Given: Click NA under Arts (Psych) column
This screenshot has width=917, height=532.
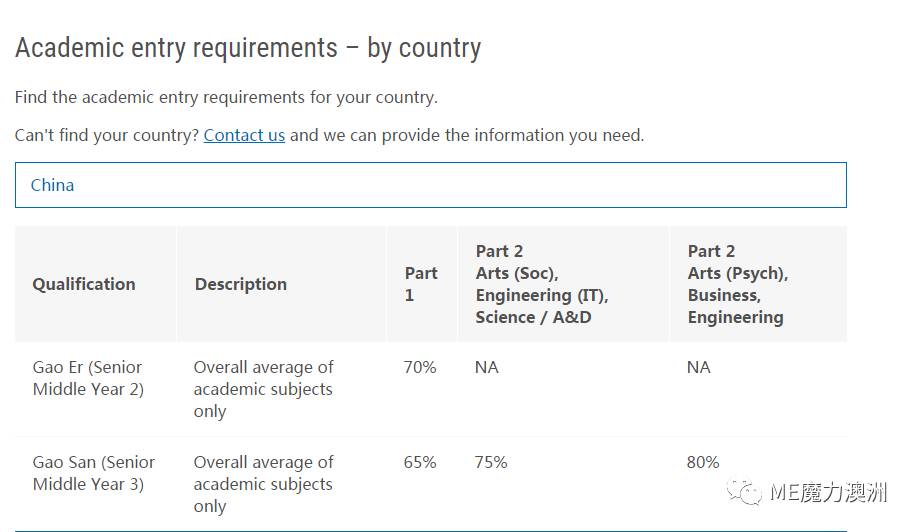Looking at the screenshot, I should 699,367.
